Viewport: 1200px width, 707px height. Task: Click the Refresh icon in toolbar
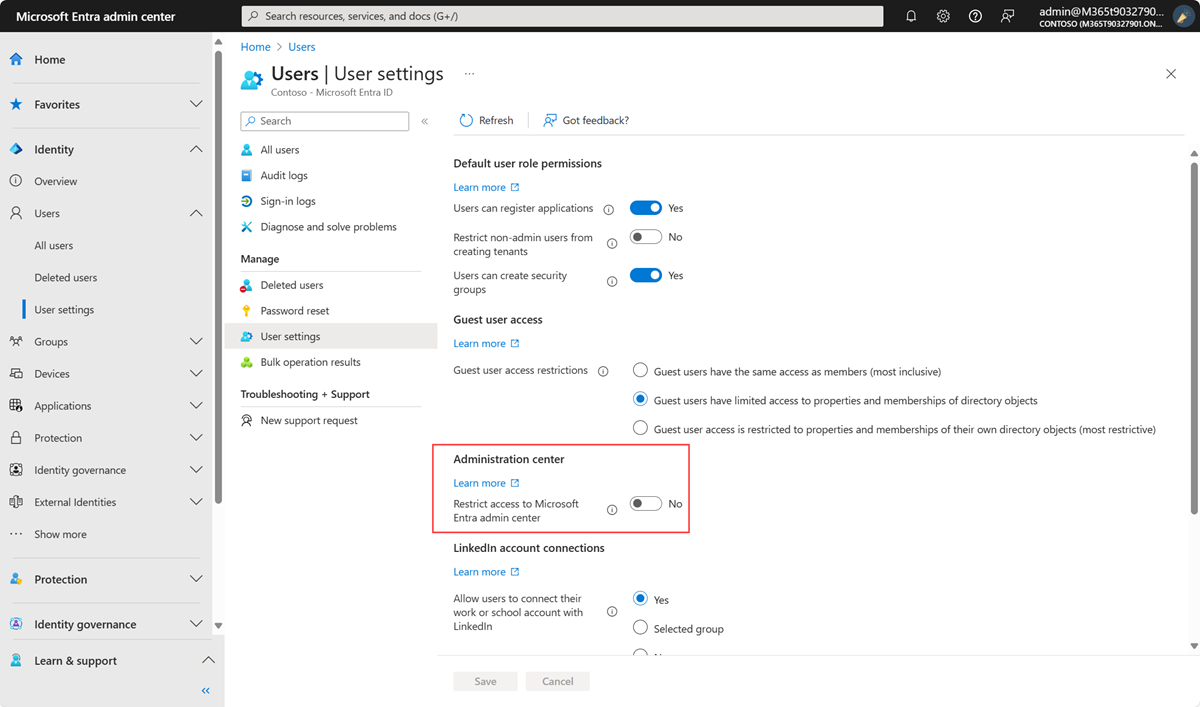[x=466, y=120]
